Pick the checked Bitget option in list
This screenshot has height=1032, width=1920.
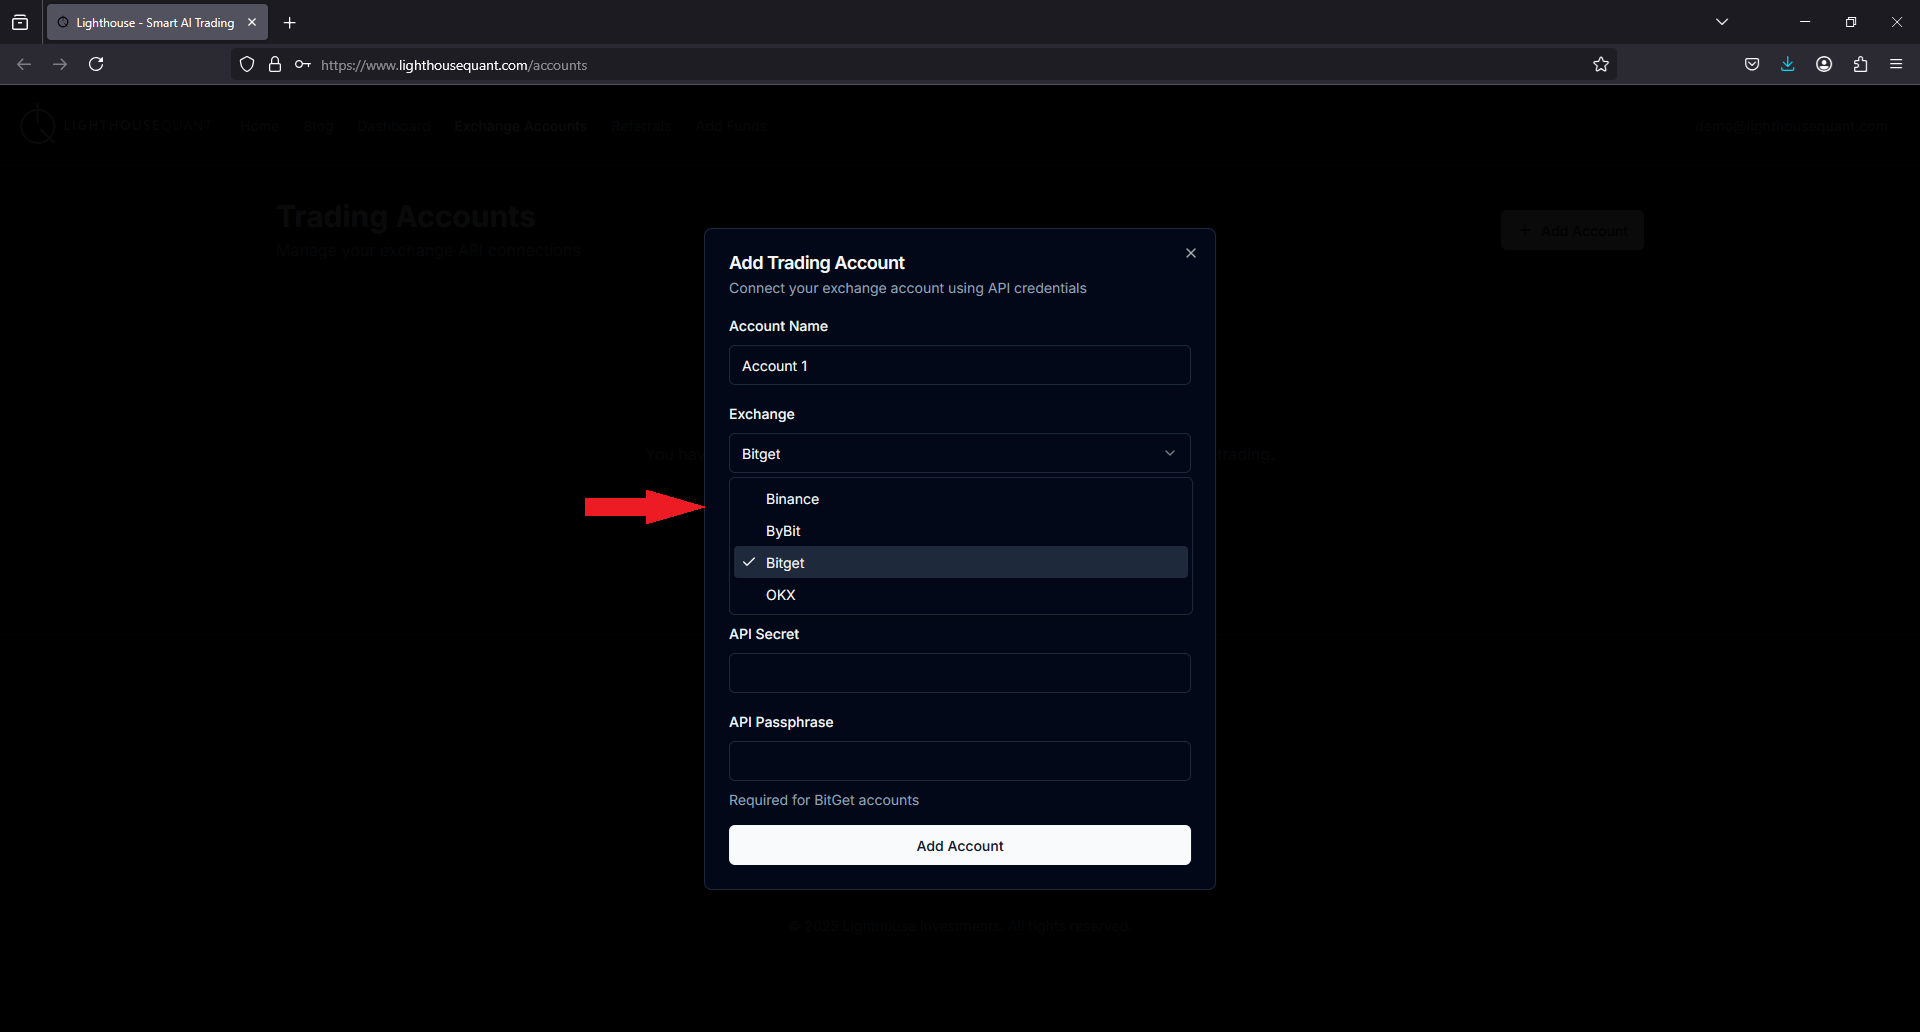pyautogui.click(x=960, y=563)
